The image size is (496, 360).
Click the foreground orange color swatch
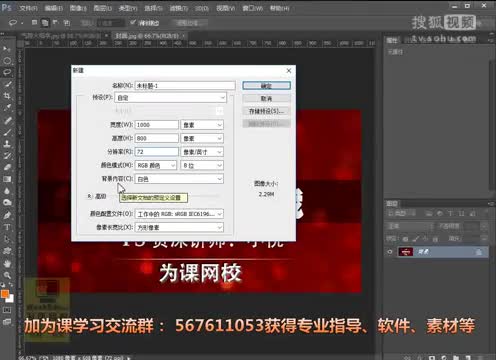[5, 294]
